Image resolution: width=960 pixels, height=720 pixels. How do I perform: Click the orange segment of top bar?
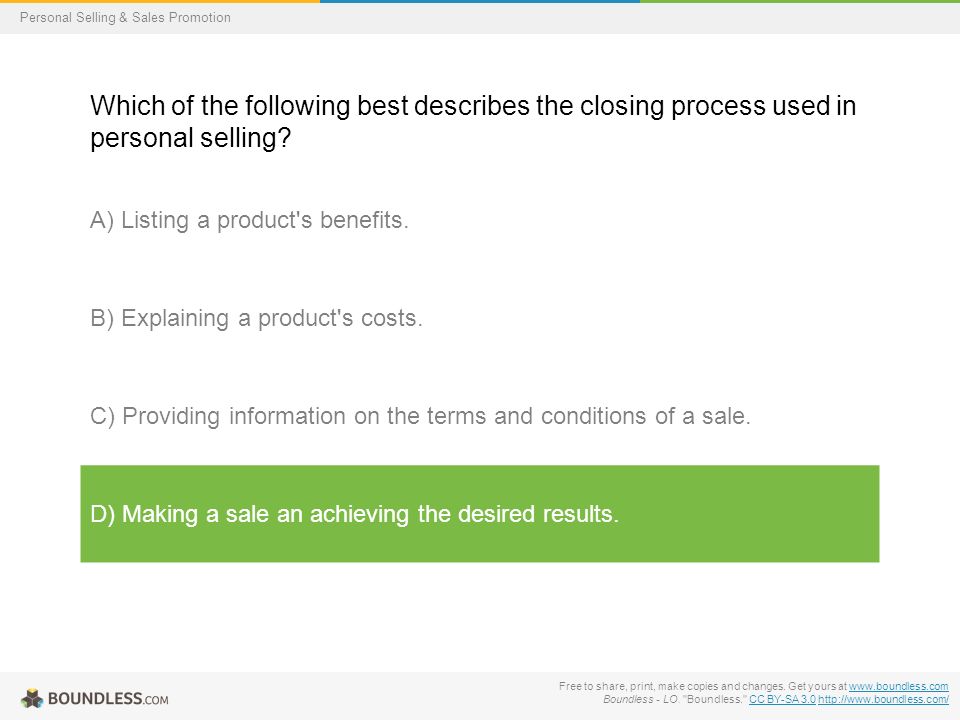point(160,1)
